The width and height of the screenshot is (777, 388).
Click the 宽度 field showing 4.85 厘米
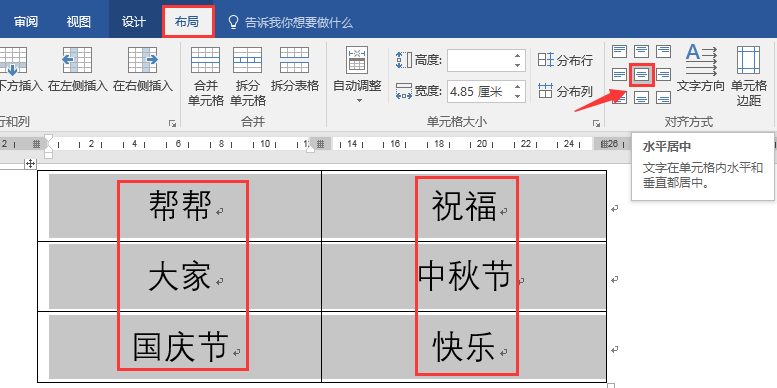coord(479,91)
